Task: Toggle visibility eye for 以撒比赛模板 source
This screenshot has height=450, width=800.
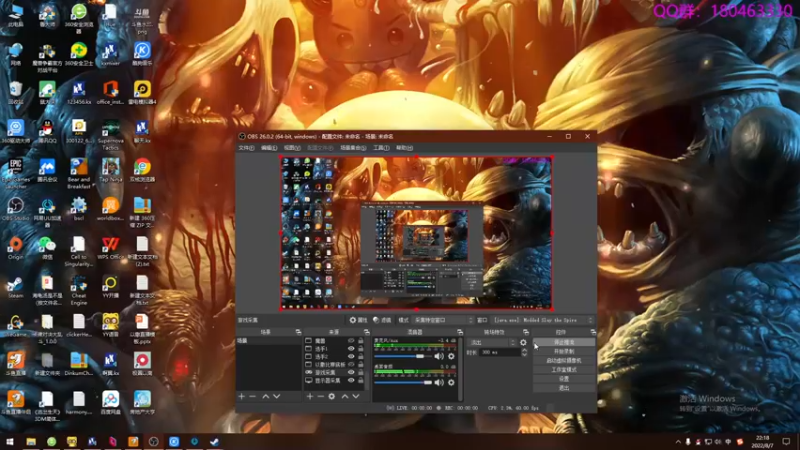Action: [351, 364]
